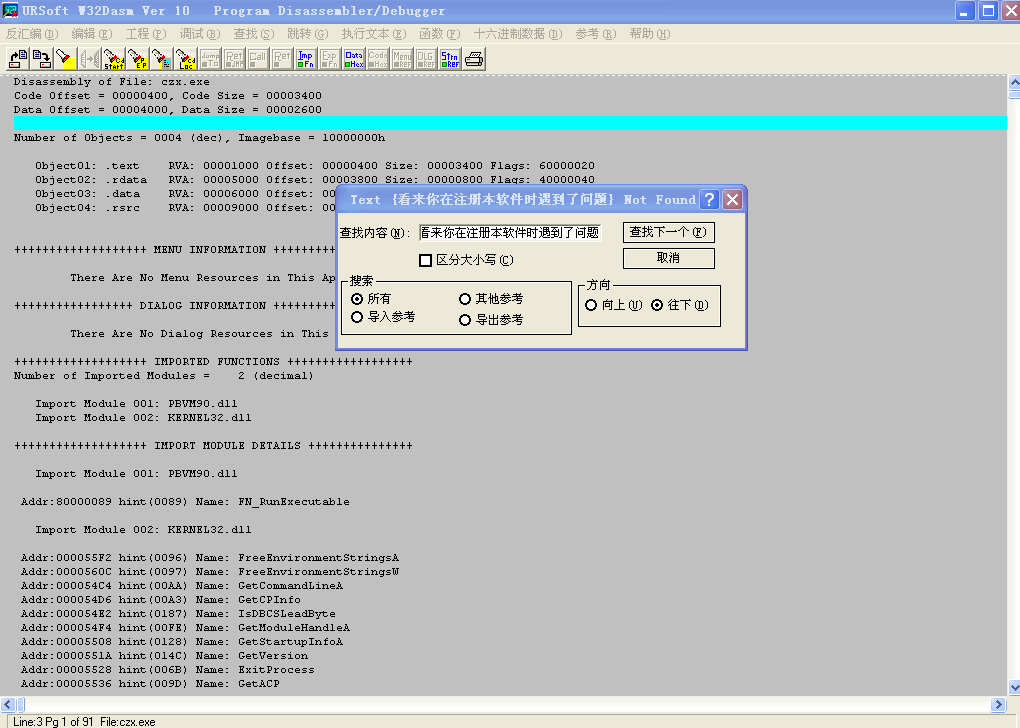This screenshot has width=1020, height=728.
Task: Click the Call toolbar icon
Action: (x=258, y=59)
